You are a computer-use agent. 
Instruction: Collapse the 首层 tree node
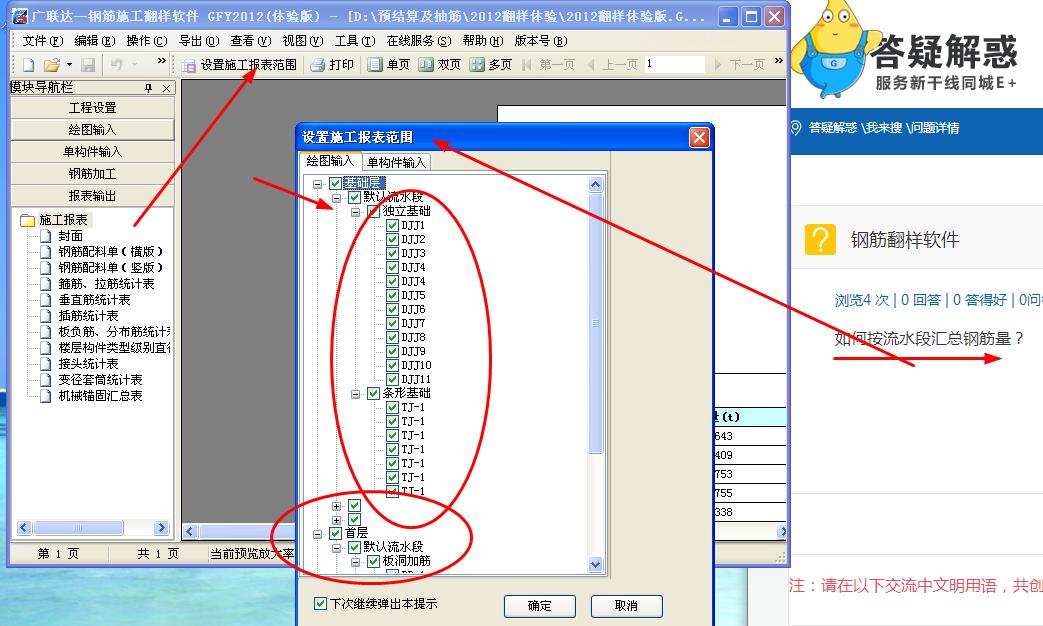317,534
